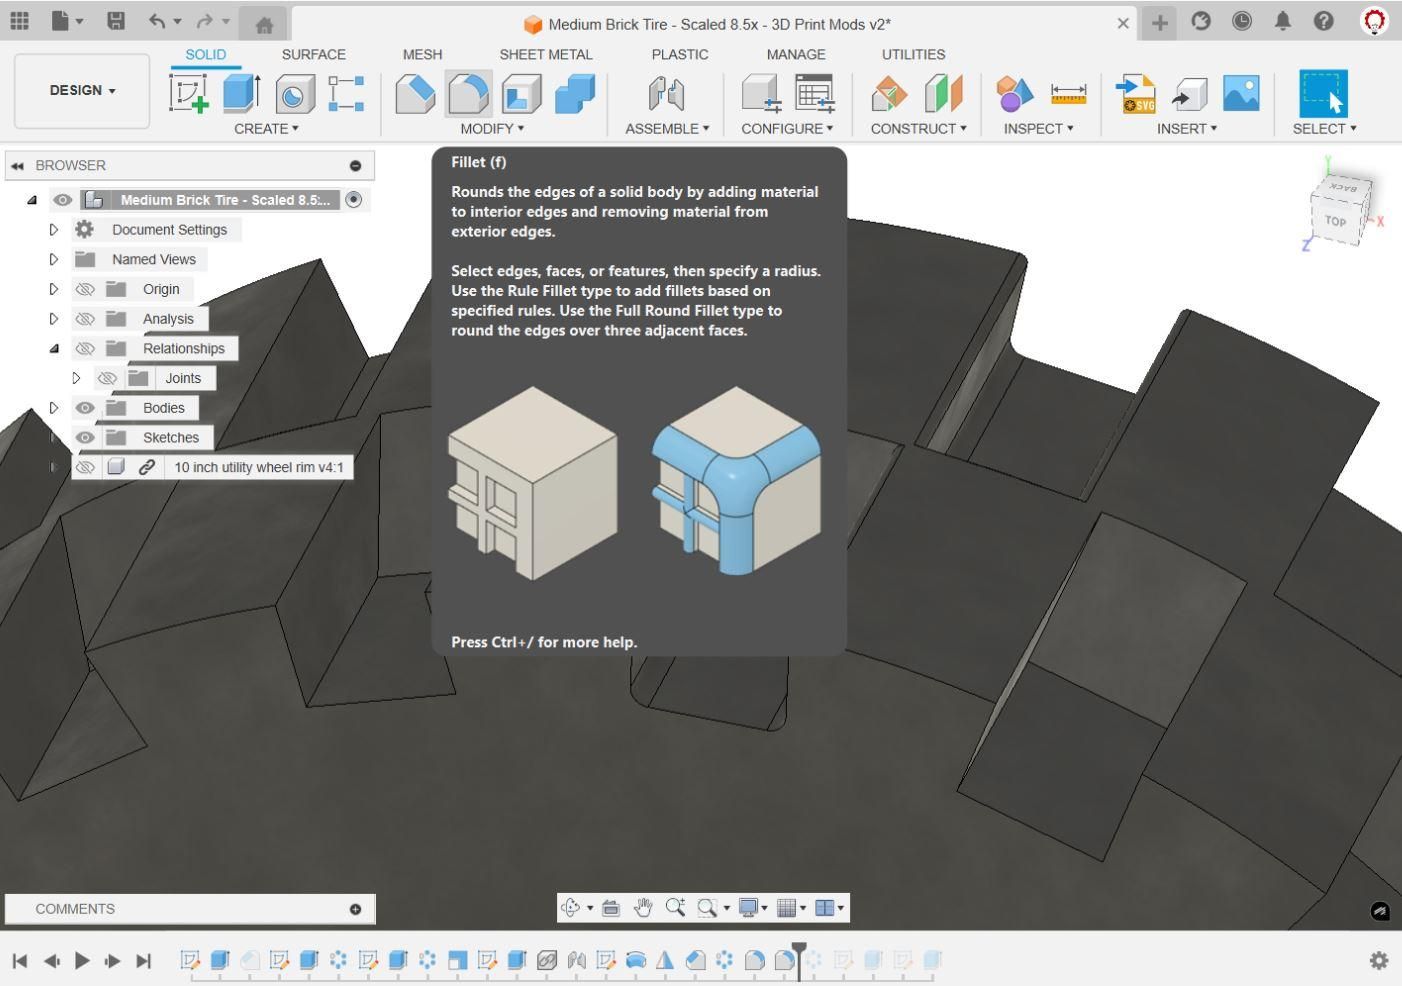Click the Joint tool in Assemble

[666, 94]
